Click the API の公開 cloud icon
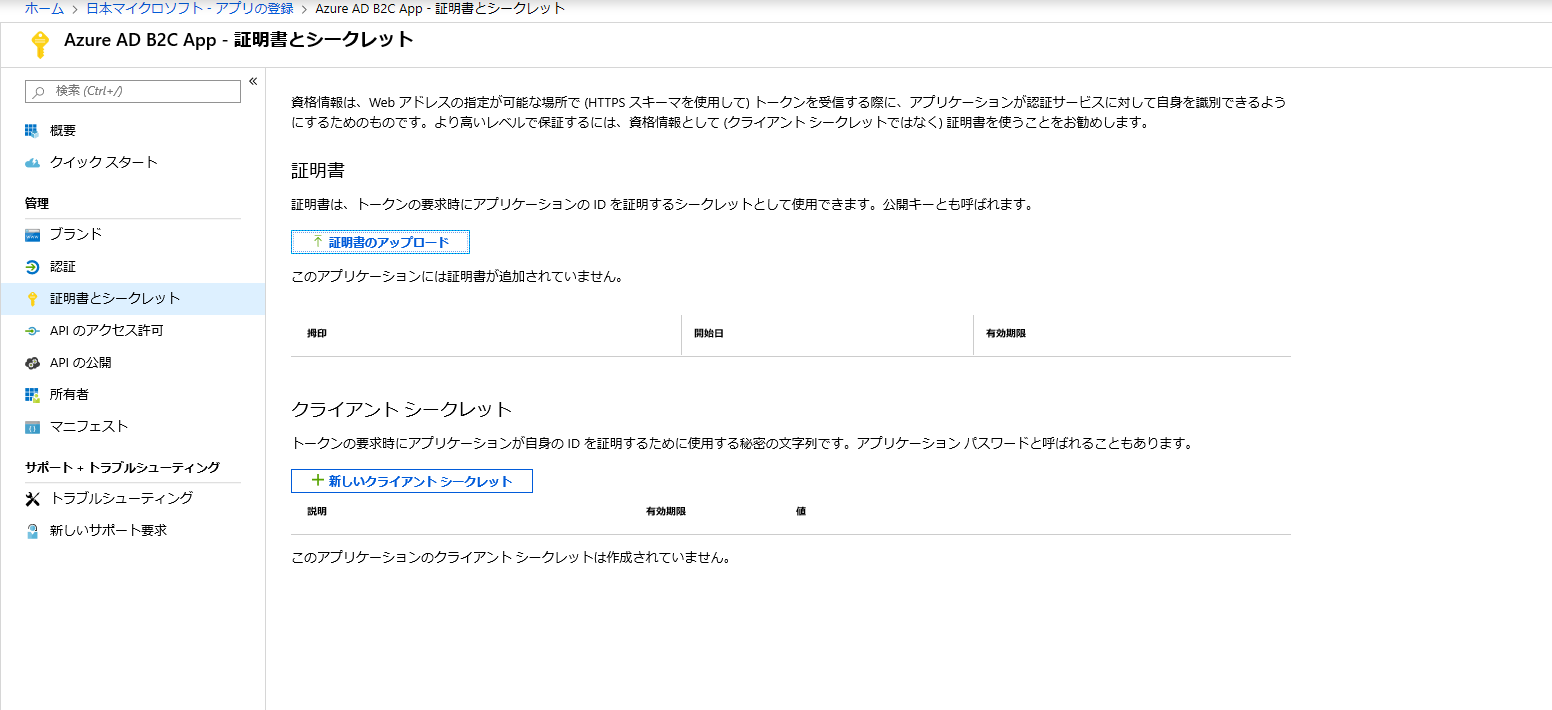Image resolution: width=1552 pixels, height=710 pixels. (x=32, y=363)
